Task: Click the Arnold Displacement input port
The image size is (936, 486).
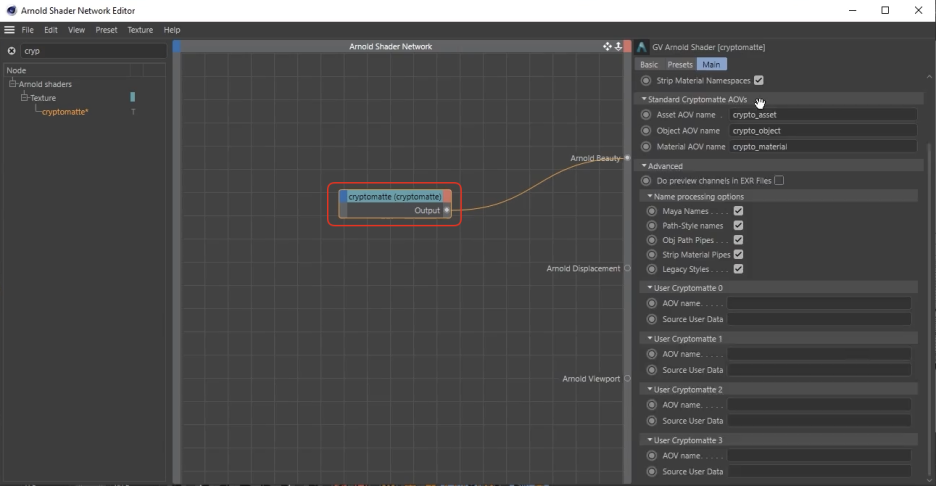Action: coord(627,269)
